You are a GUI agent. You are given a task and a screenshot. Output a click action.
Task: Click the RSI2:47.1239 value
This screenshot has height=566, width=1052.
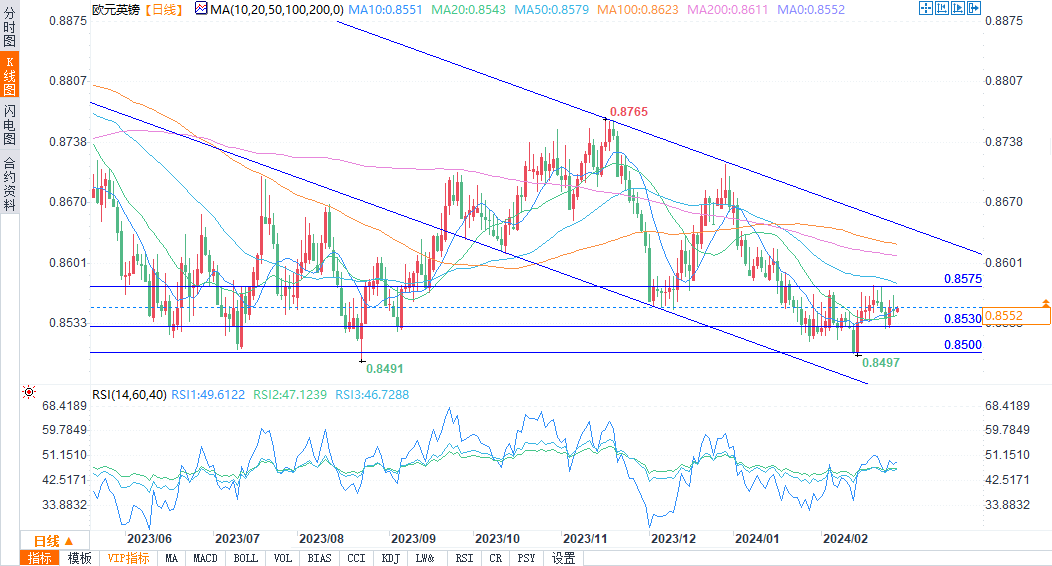pyautogui.click(x=290, y=394)
